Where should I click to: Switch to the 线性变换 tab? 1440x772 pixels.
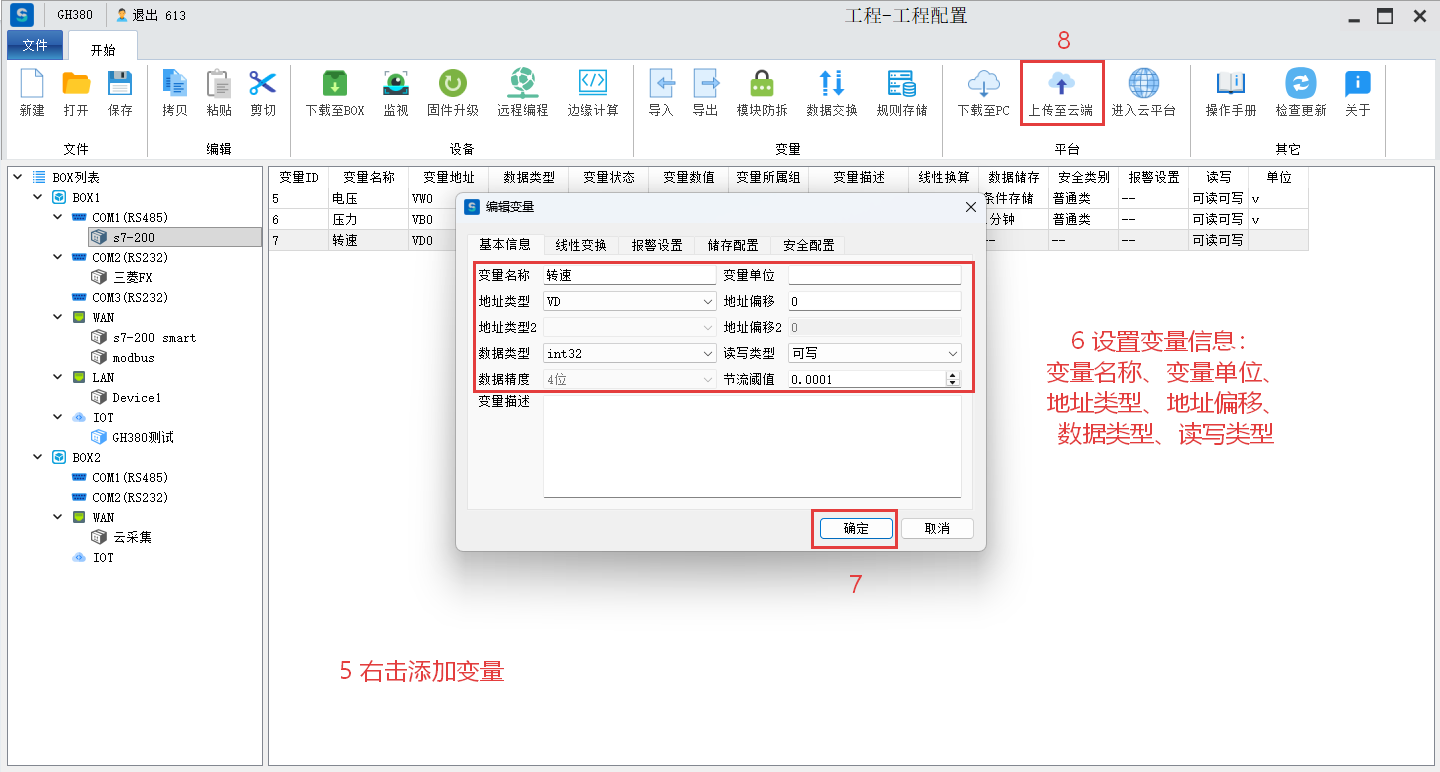point(581,245)
